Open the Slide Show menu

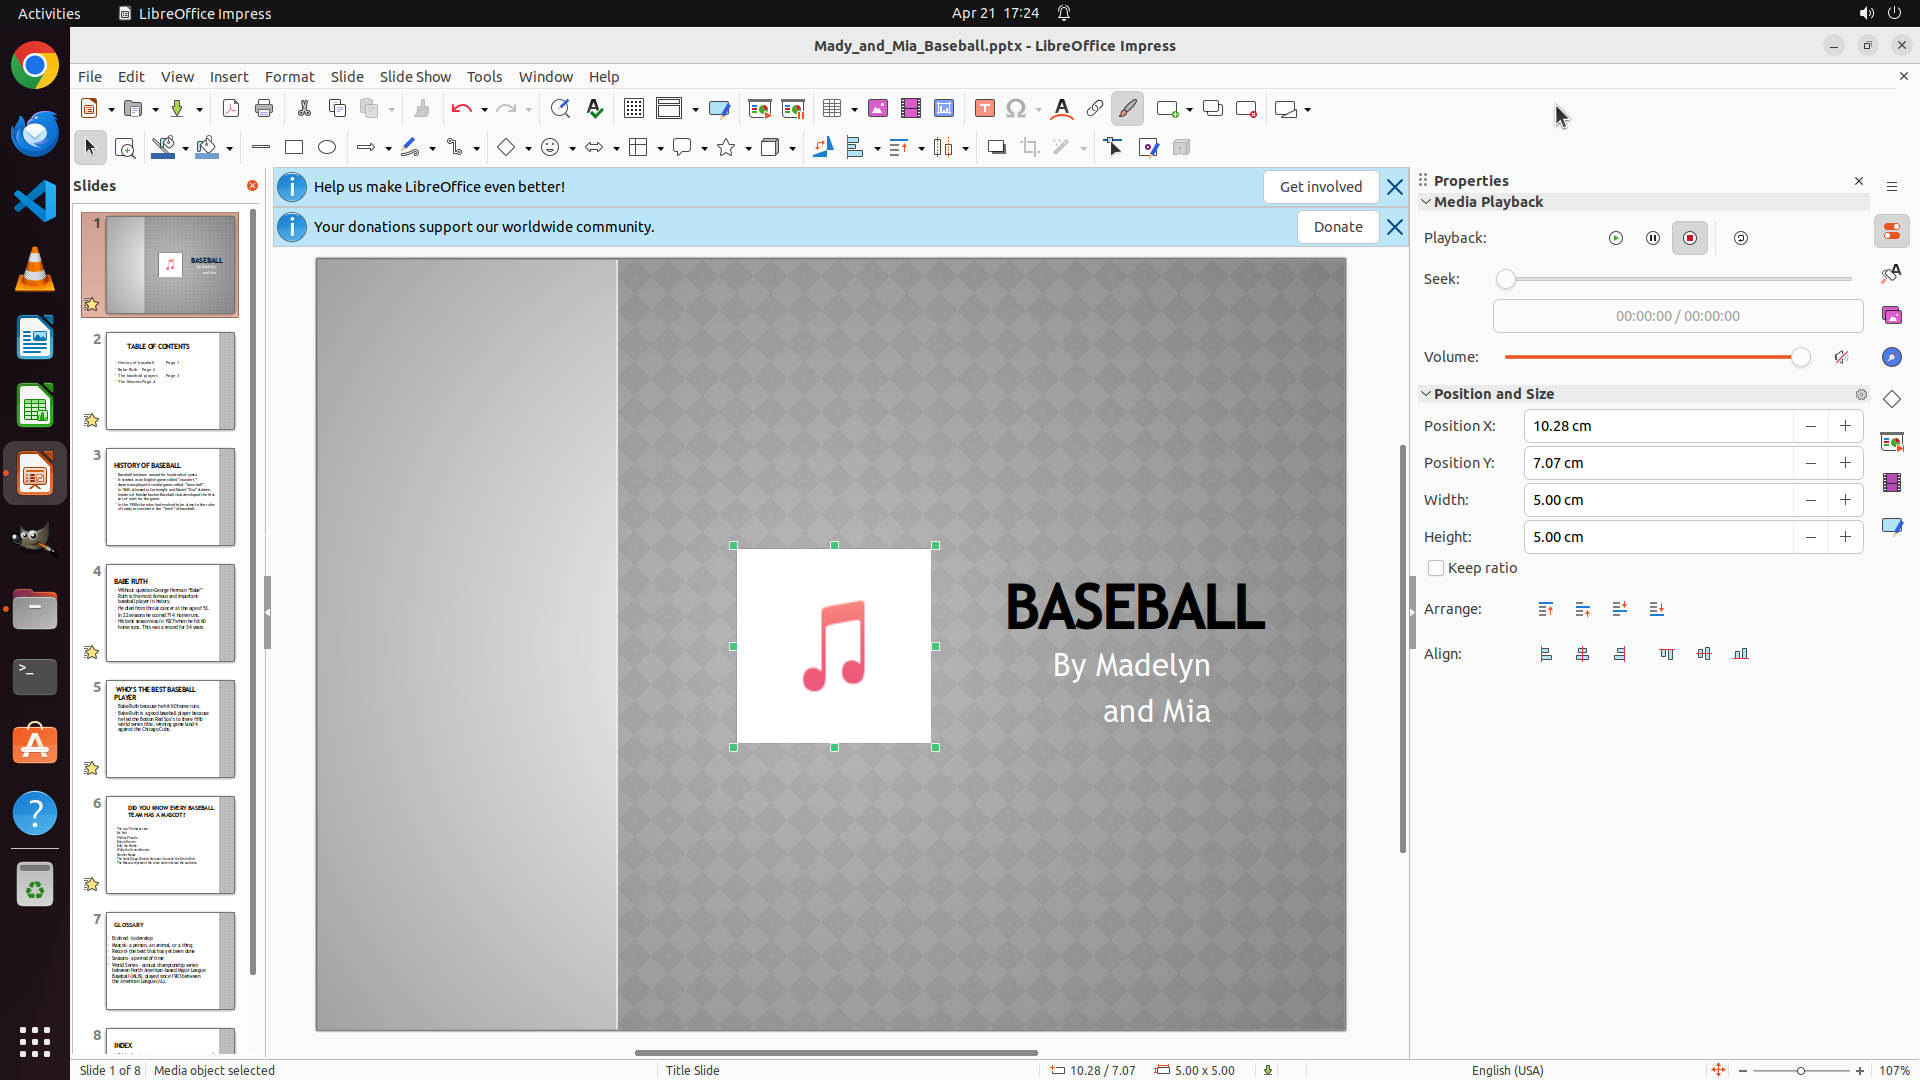[x=415, y=77]
